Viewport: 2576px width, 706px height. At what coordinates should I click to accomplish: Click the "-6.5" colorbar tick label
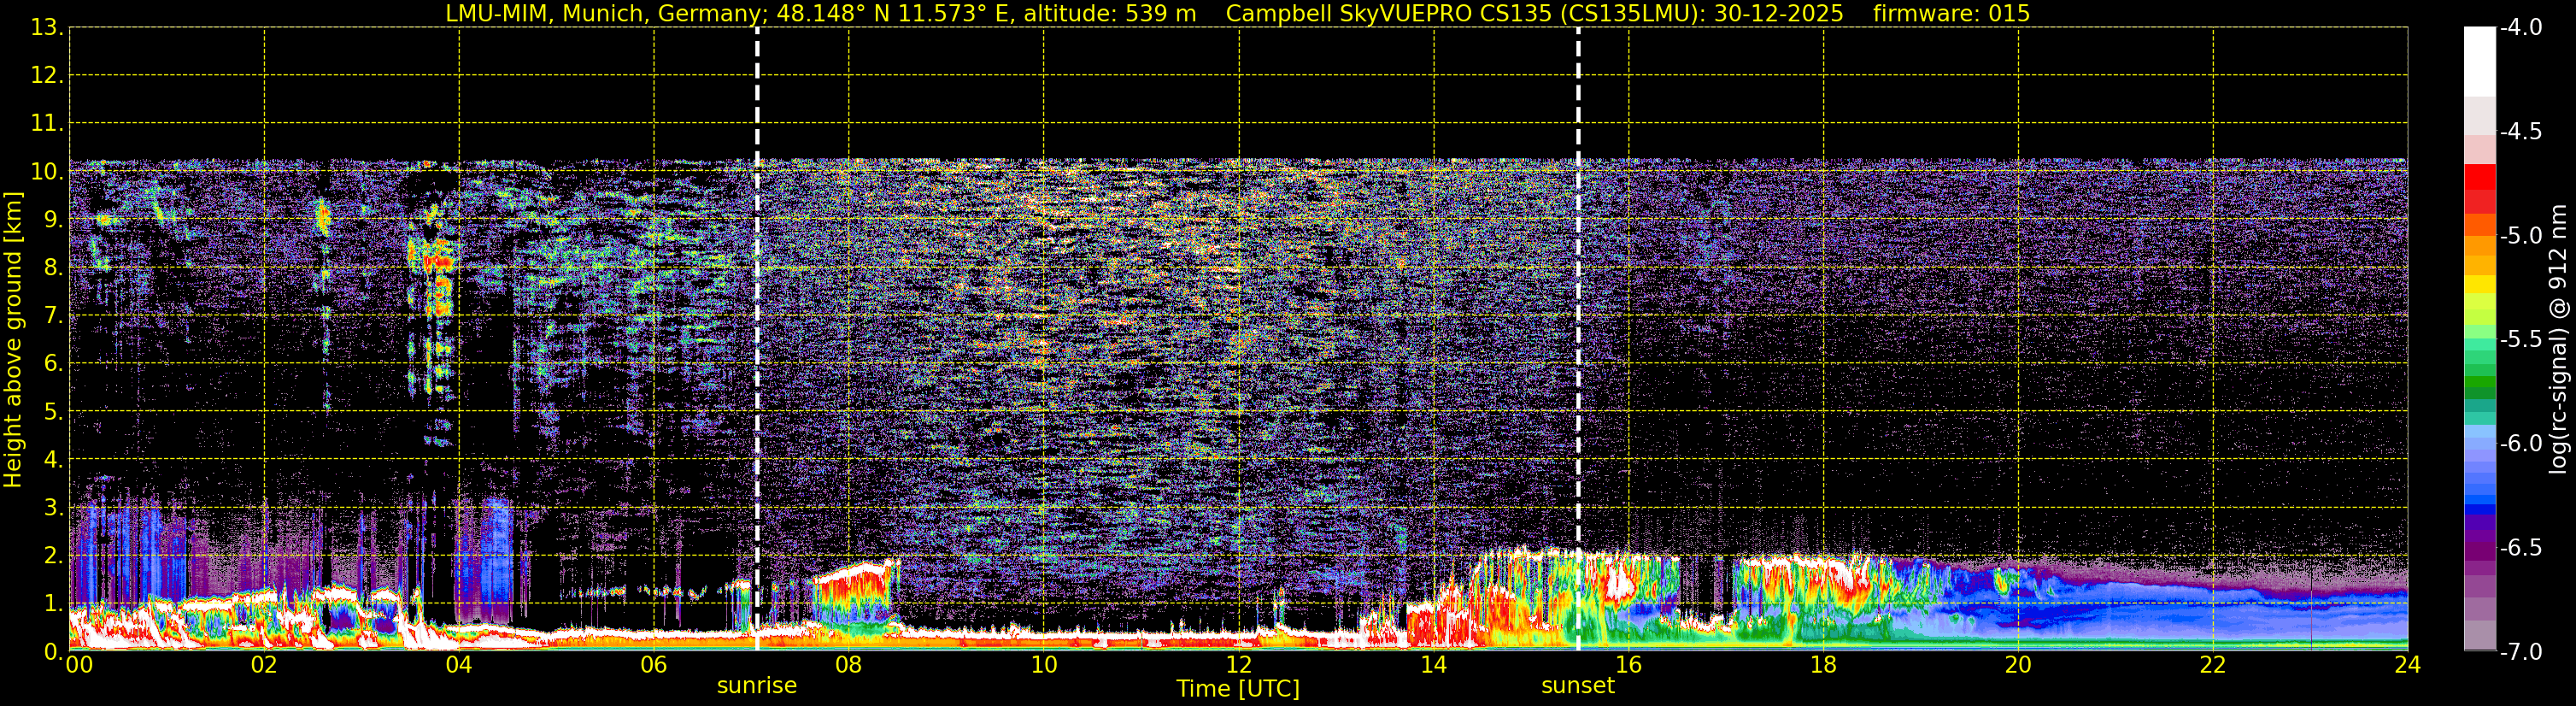tap(2520, 547)
